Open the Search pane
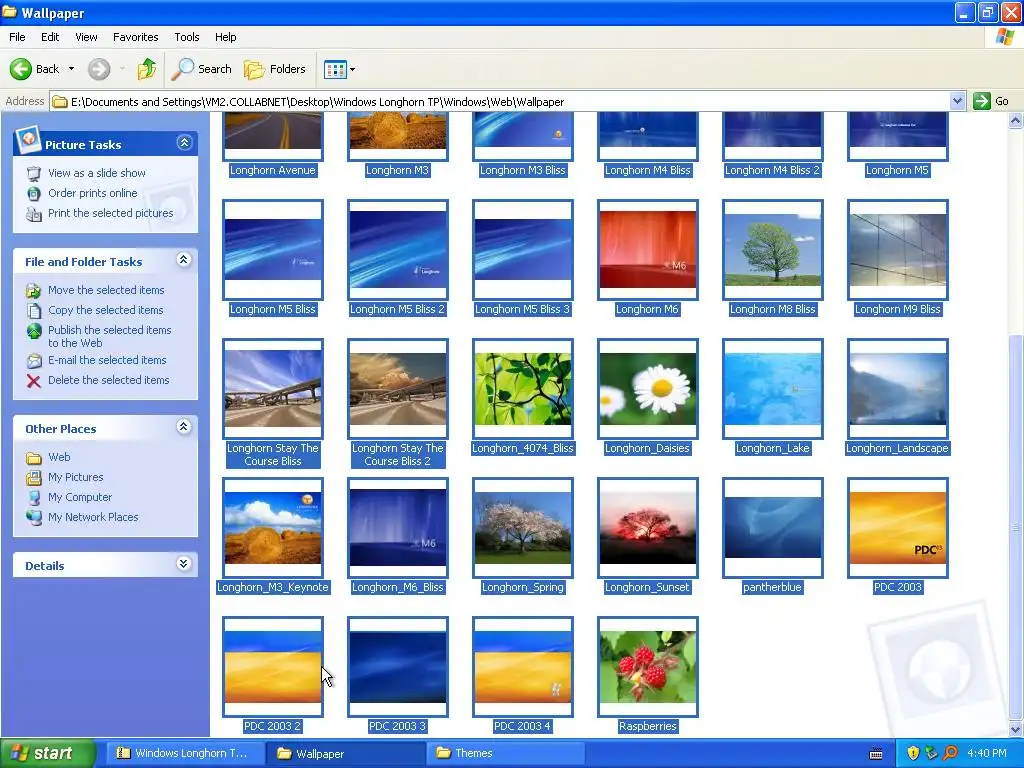1024x768 pixels. coord(202,69)
